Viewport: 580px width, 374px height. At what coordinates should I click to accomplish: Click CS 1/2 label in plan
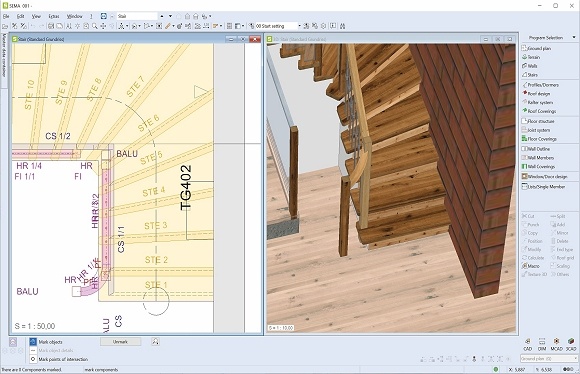click(x=58, y=136)
